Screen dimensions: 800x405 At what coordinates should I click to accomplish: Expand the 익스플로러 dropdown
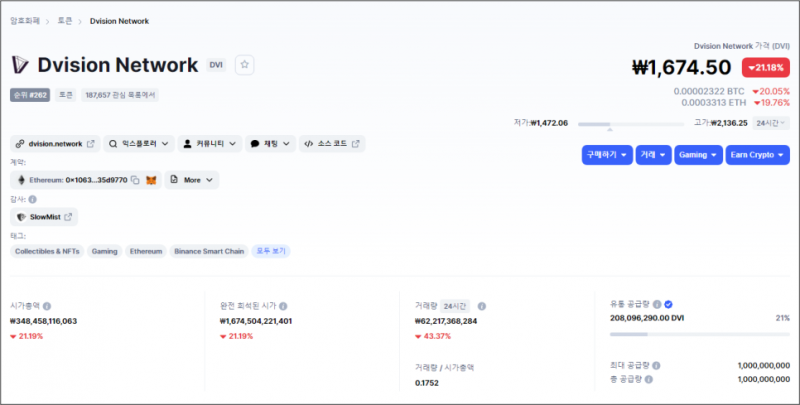pyautogui.click(x=139, y=144)
